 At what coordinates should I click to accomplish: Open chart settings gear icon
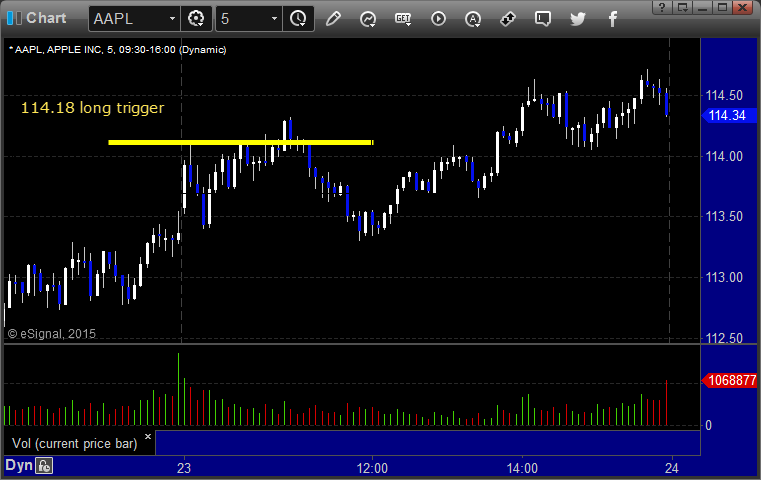(x=196, y=19)
